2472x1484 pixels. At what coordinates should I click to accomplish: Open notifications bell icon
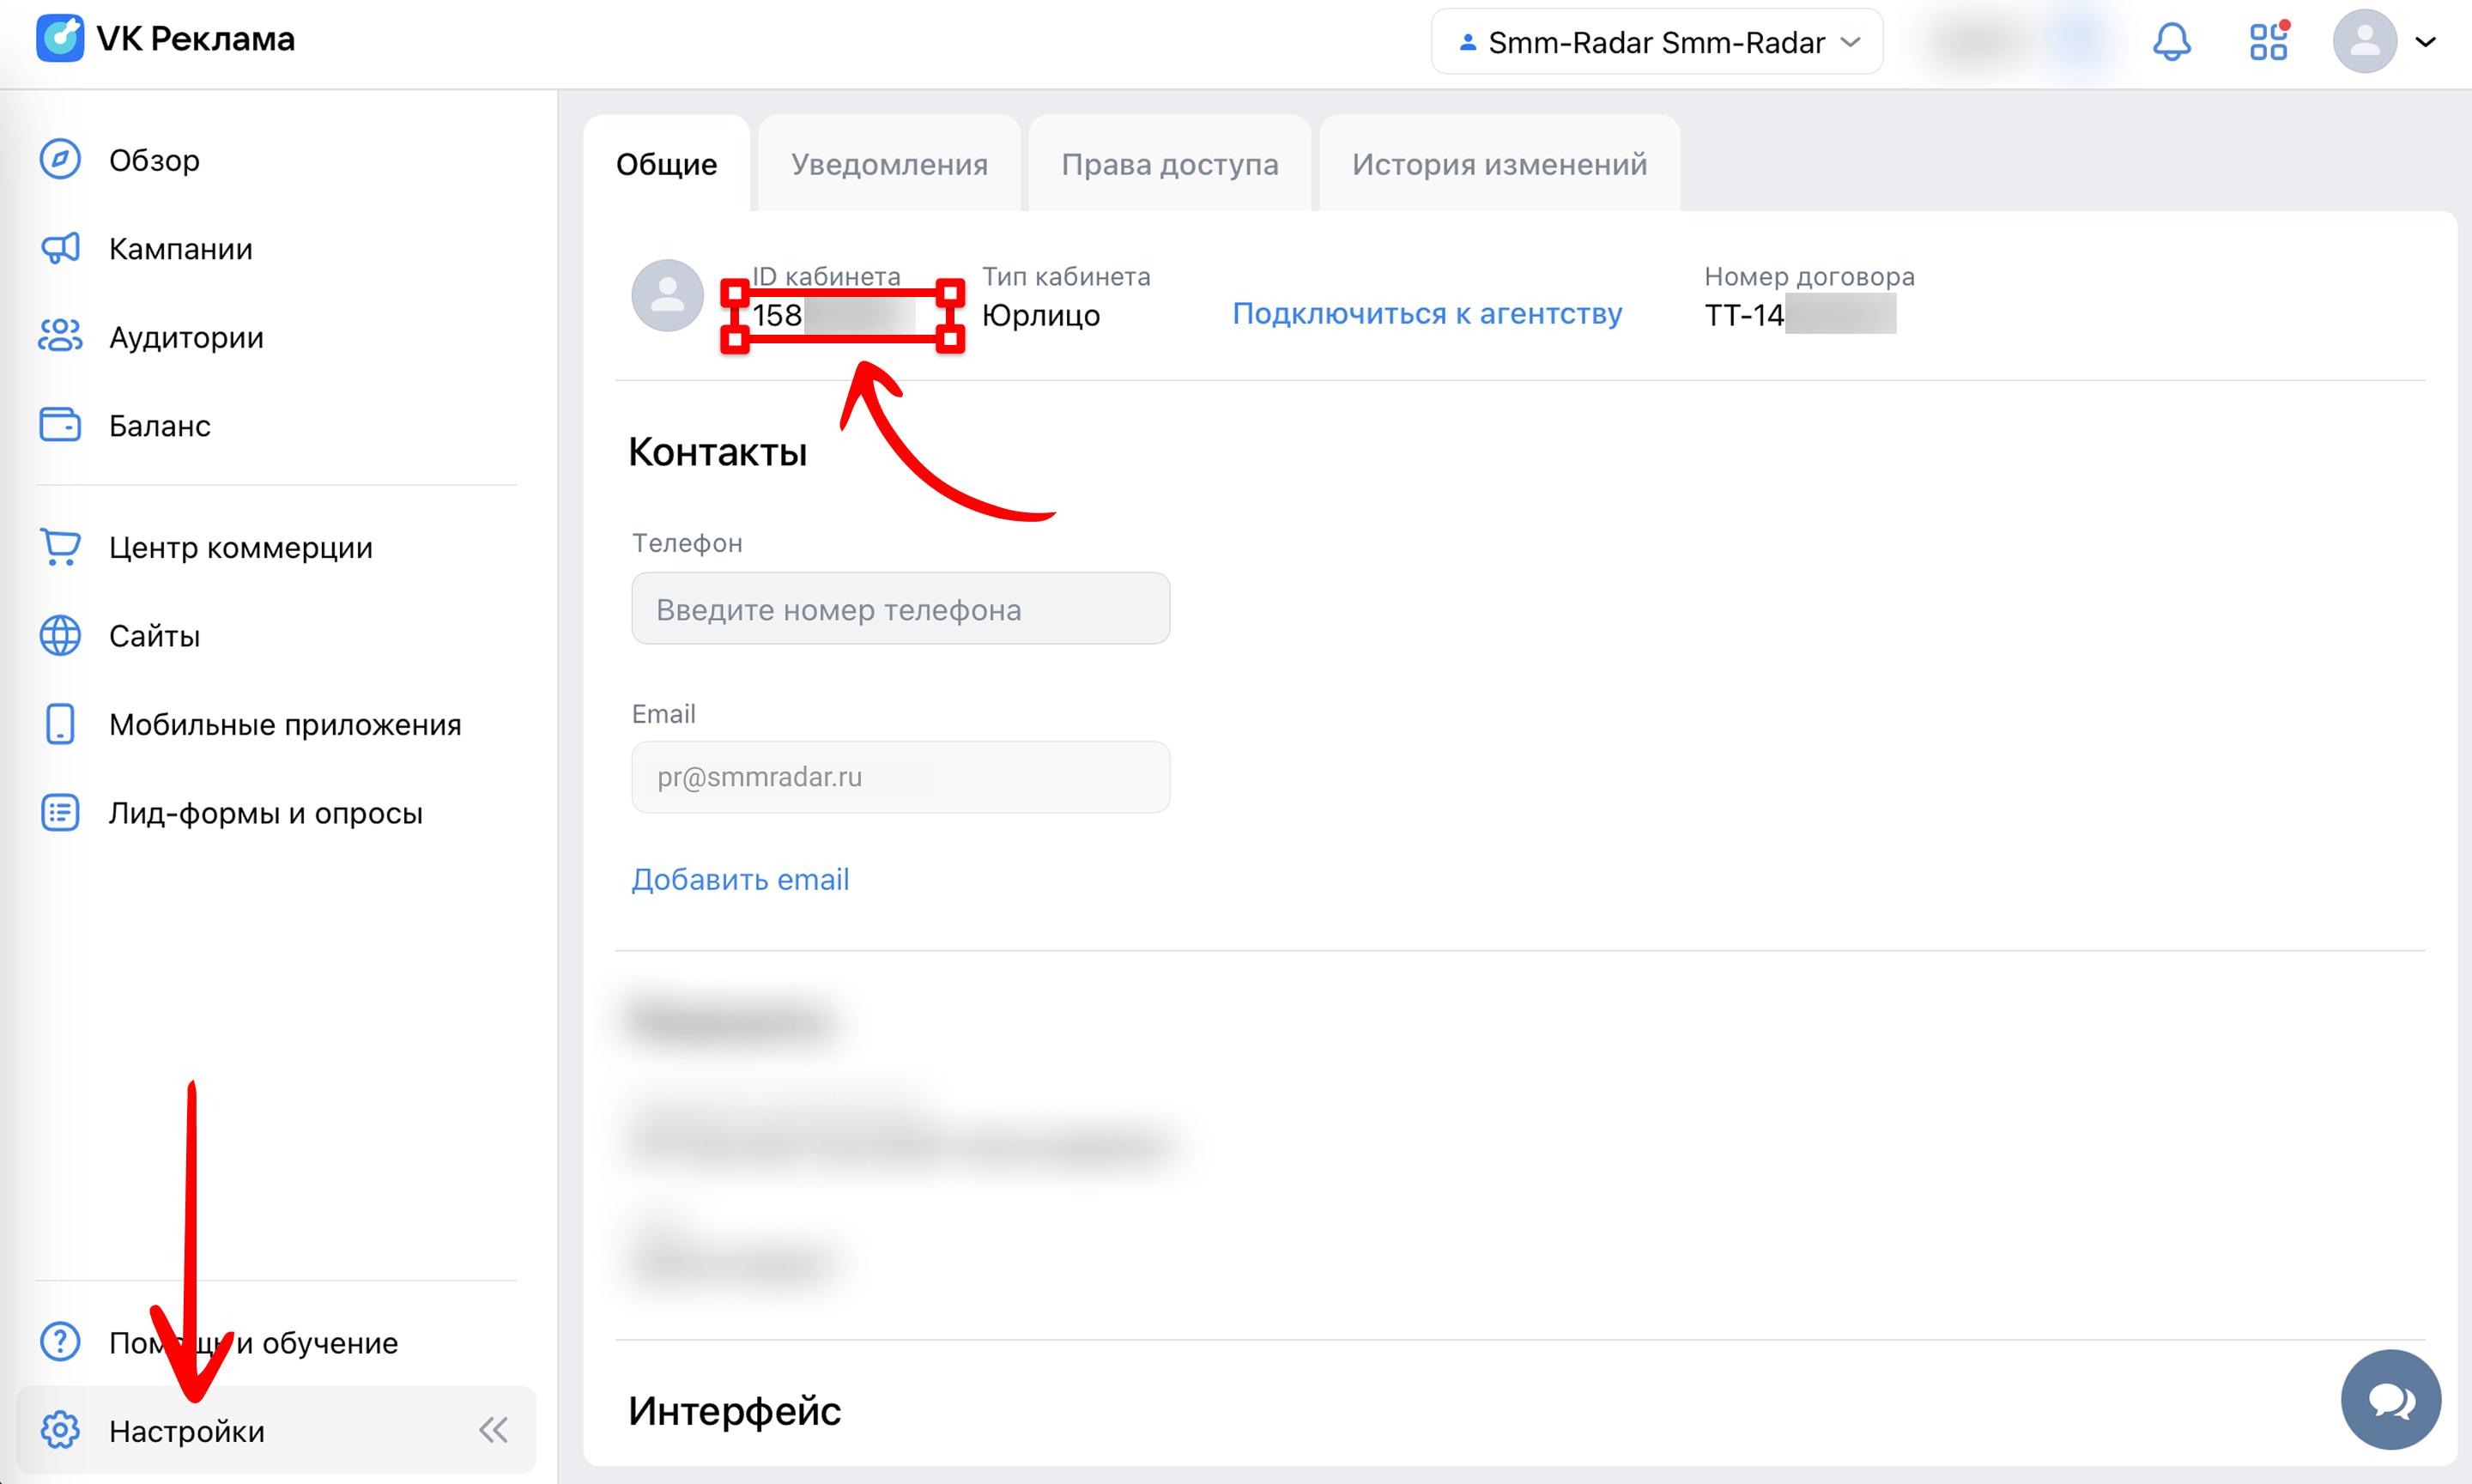(2171, 41)
